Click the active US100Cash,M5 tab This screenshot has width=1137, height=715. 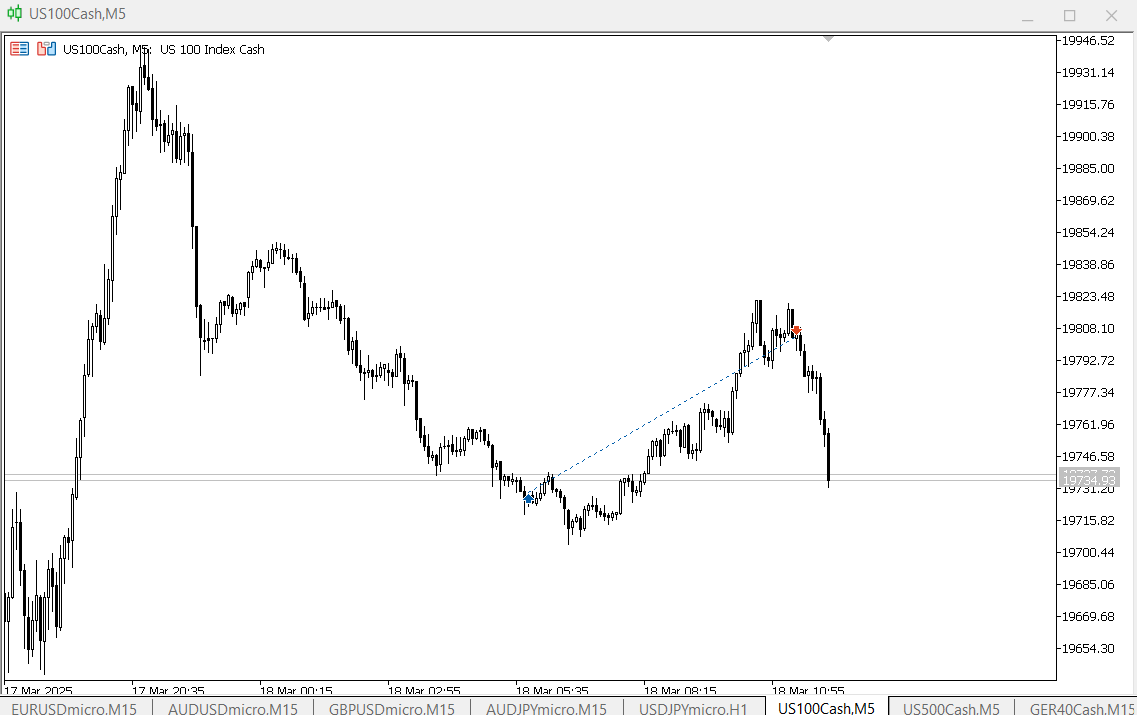[828, 708]
